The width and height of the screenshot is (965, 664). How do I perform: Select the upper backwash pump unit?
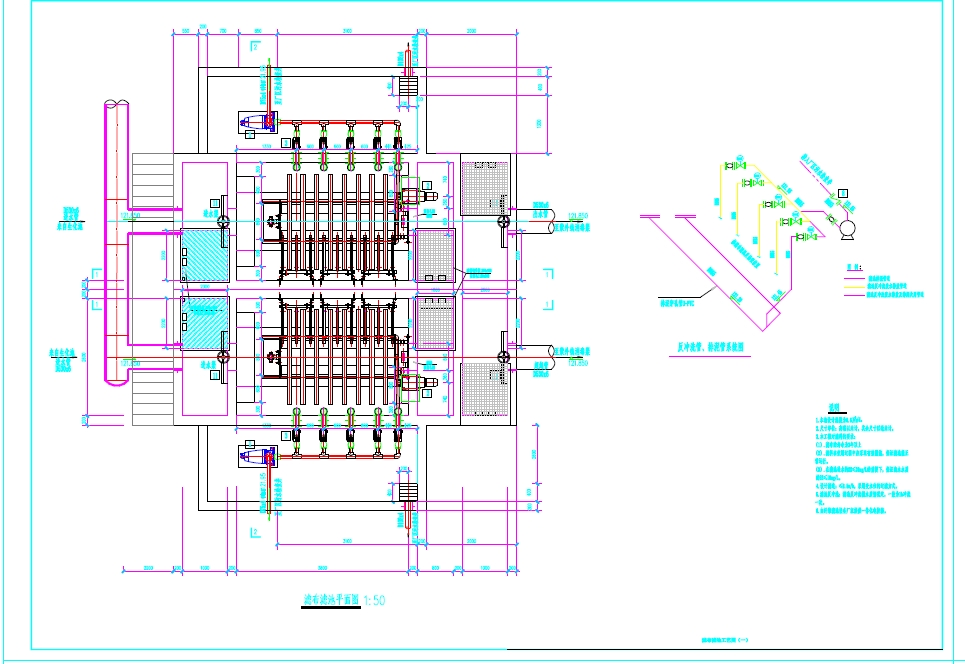(x=257, y=122)
